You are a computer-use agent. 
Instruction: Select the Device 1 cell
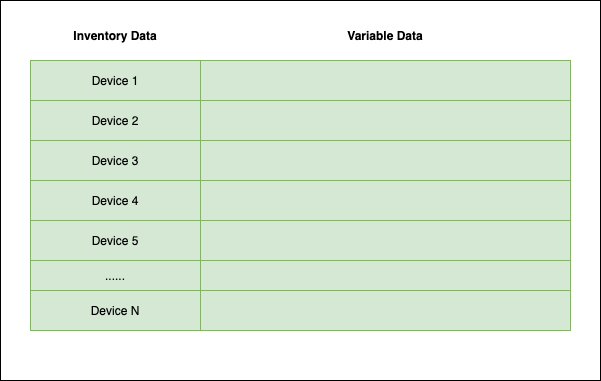[115, 80]
